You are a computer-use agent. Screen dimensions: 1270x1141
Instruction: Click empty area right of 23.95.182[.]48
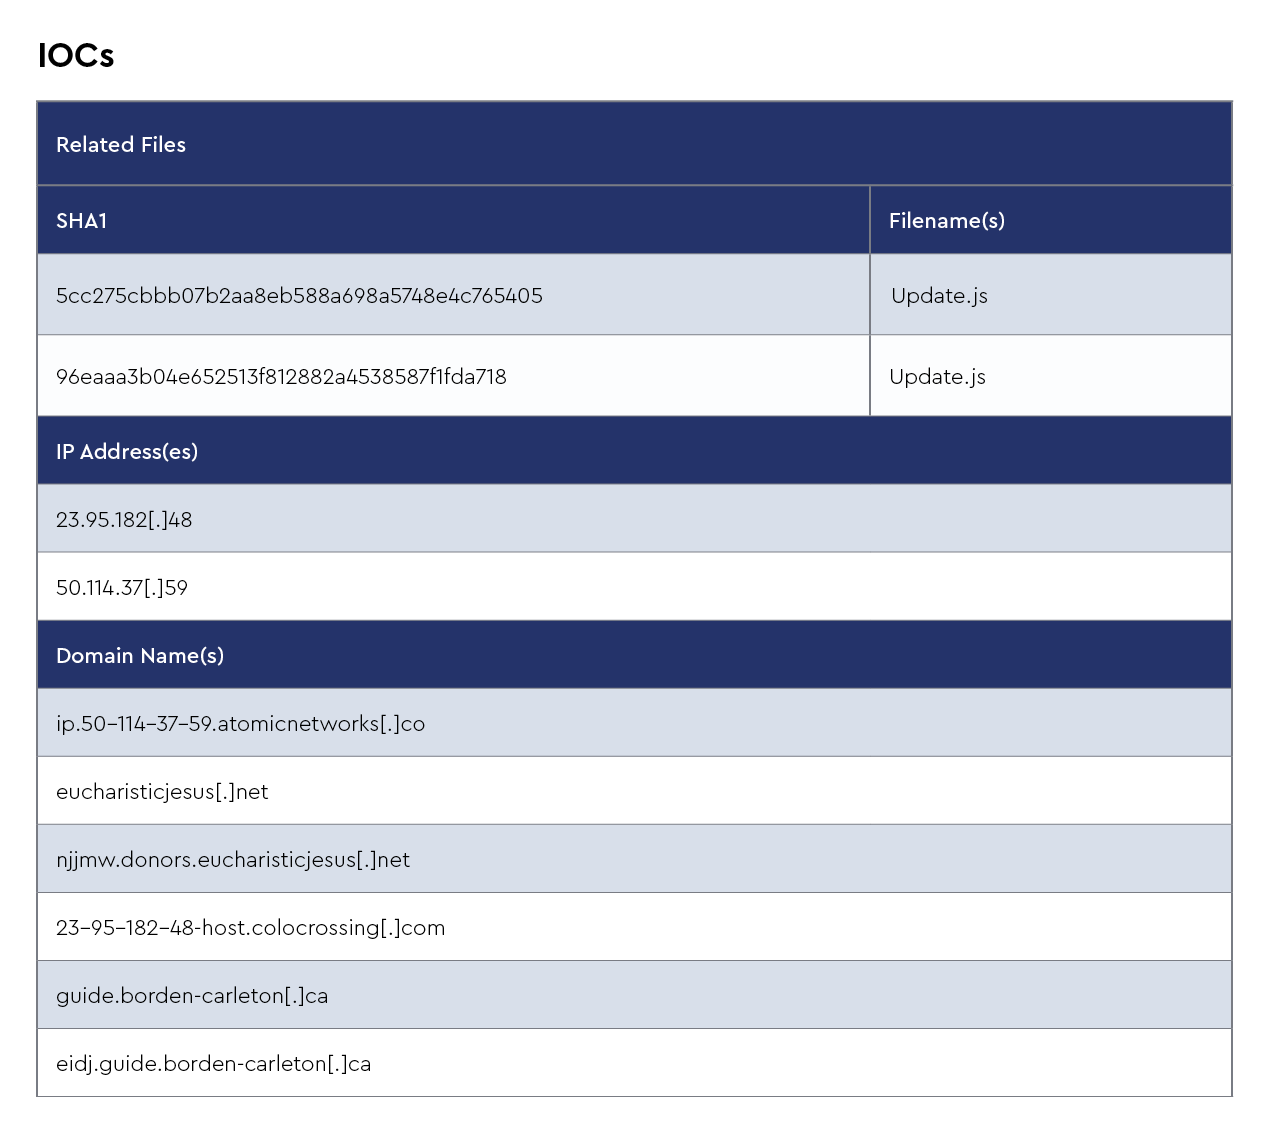pos(700,520)
